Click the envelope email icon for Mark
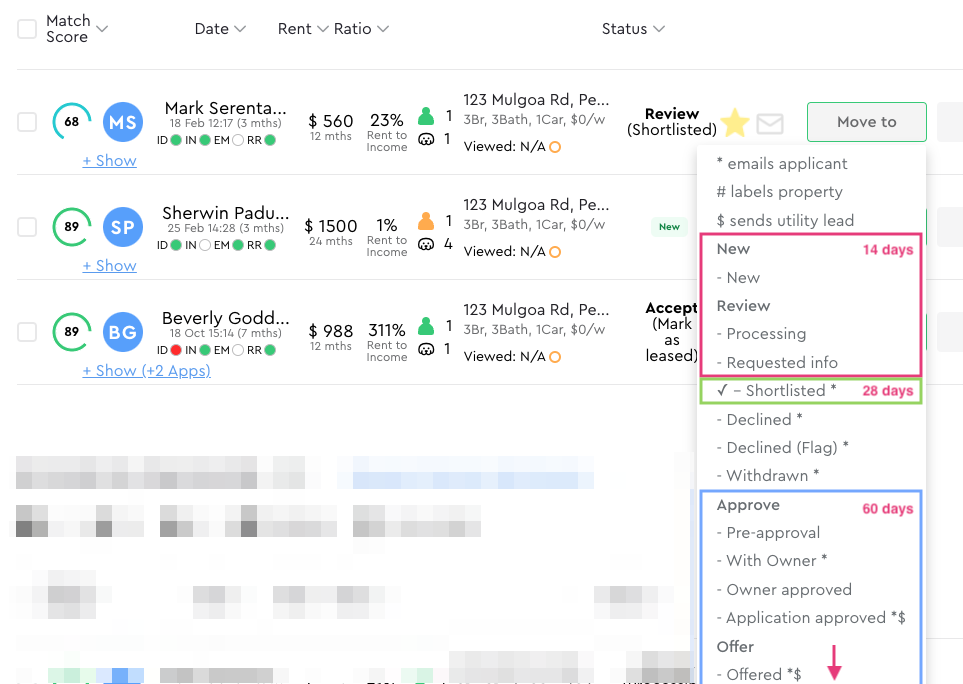Viewport: 963px width, 684px height. coord(769,124)
